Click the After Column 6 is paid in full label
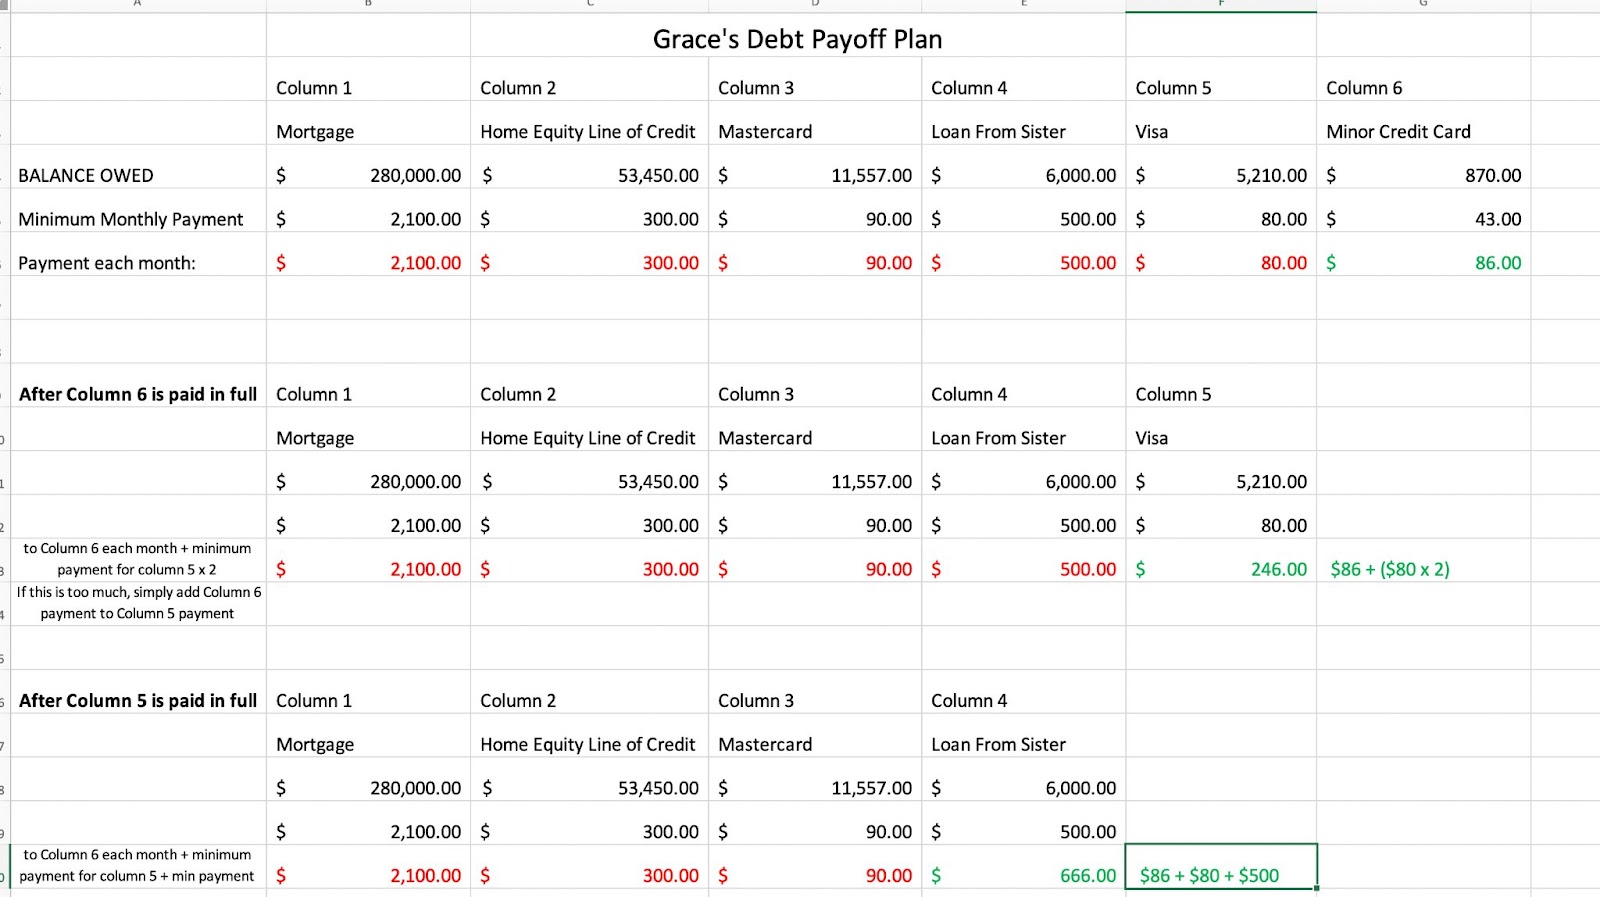 [x=138, y=394]
